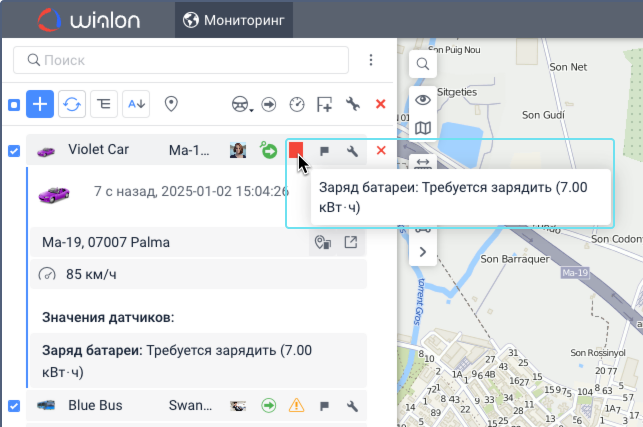
Task: Click the map marker location icon in toolbar
Action: [171, 104]
